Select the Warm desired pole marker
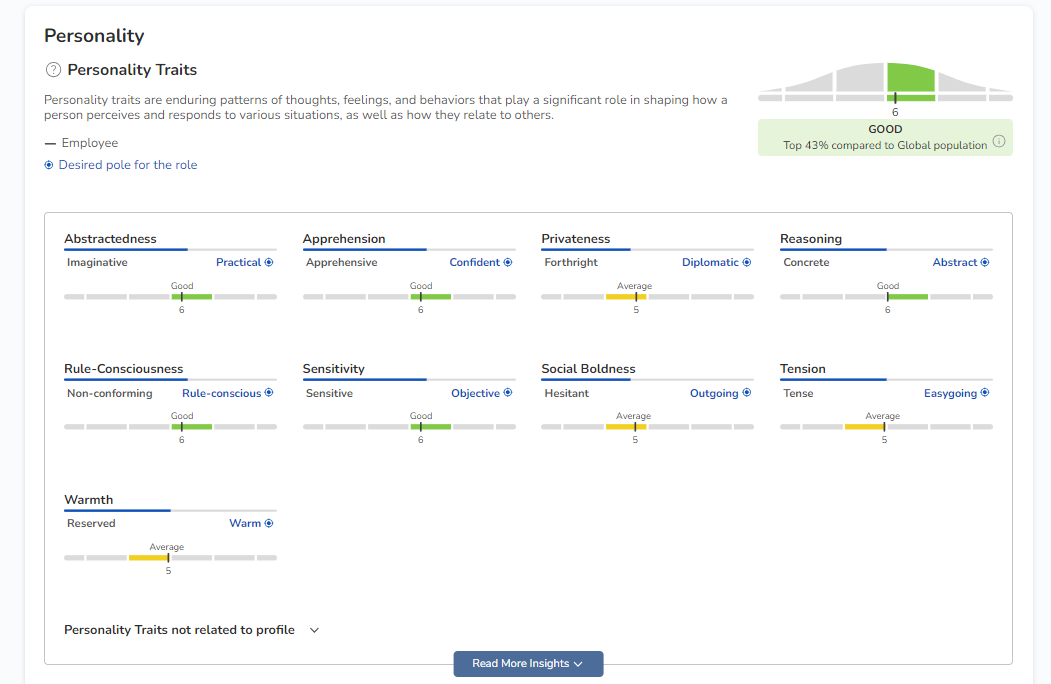Image resolution: width=1051 pixels, height=684 pixels. 269,524
